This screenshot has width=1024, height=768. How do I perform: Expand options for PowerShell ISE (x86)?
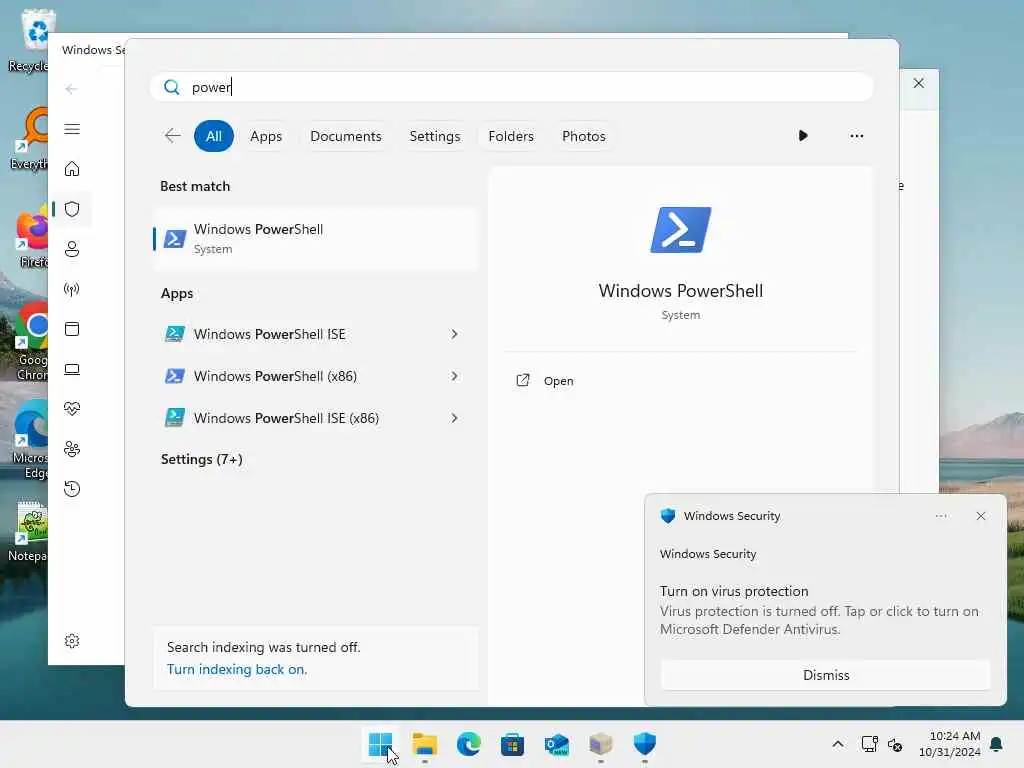[455, 418]
